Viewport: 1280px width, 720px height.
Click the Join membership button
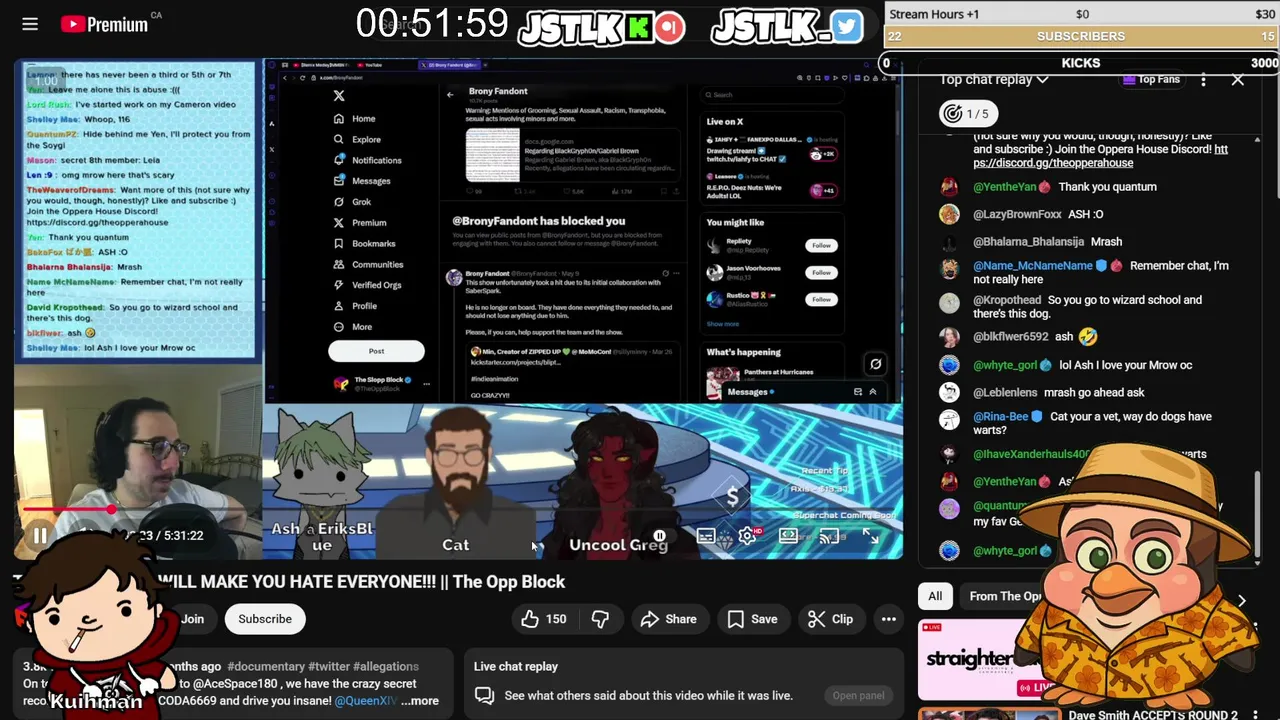(192, 619)
